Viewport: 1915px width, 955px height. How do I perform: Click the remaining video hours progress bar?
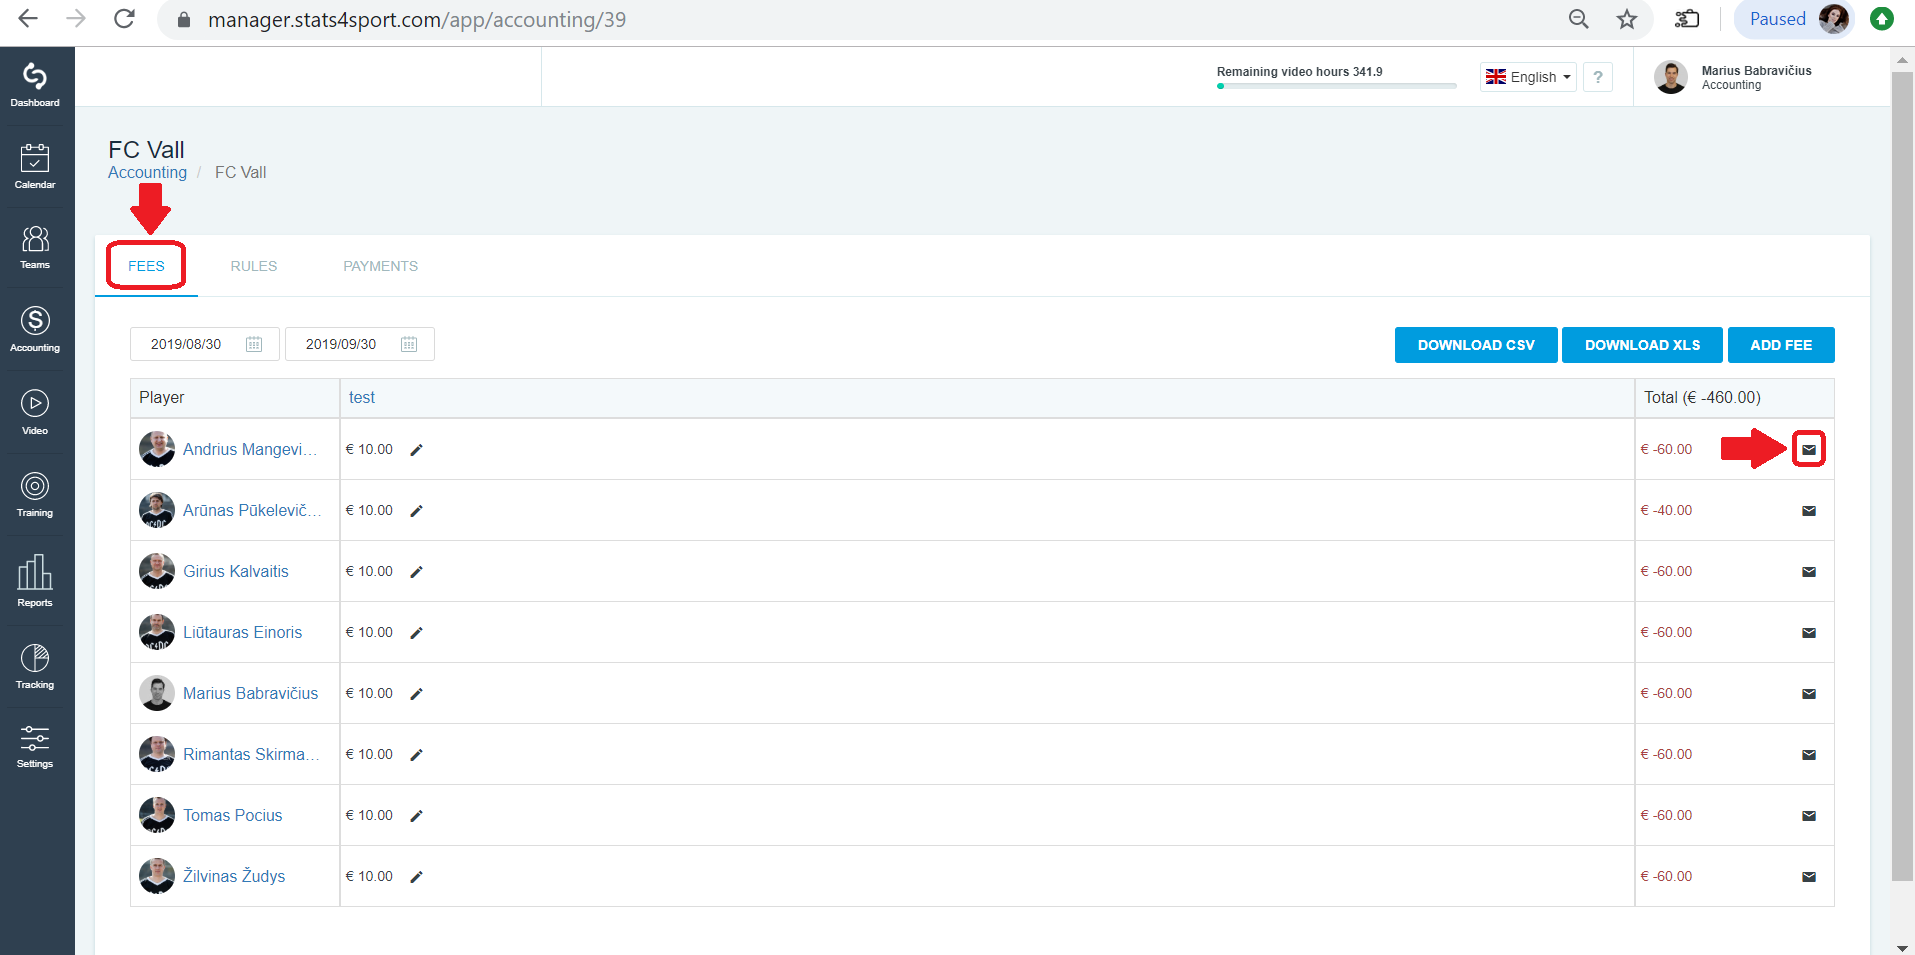point(1336,86)
